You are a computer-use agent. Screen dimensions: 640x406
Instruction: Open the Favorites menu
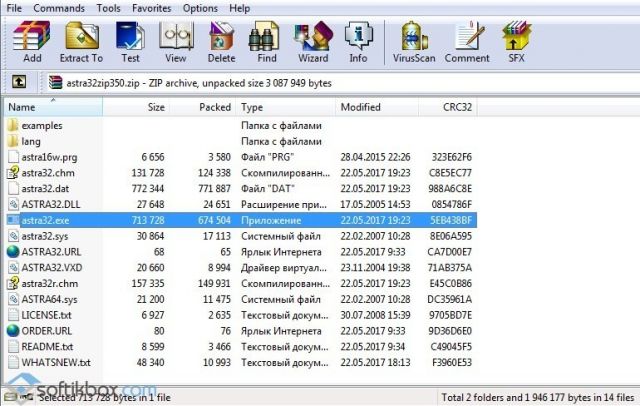tap(151, 8)
